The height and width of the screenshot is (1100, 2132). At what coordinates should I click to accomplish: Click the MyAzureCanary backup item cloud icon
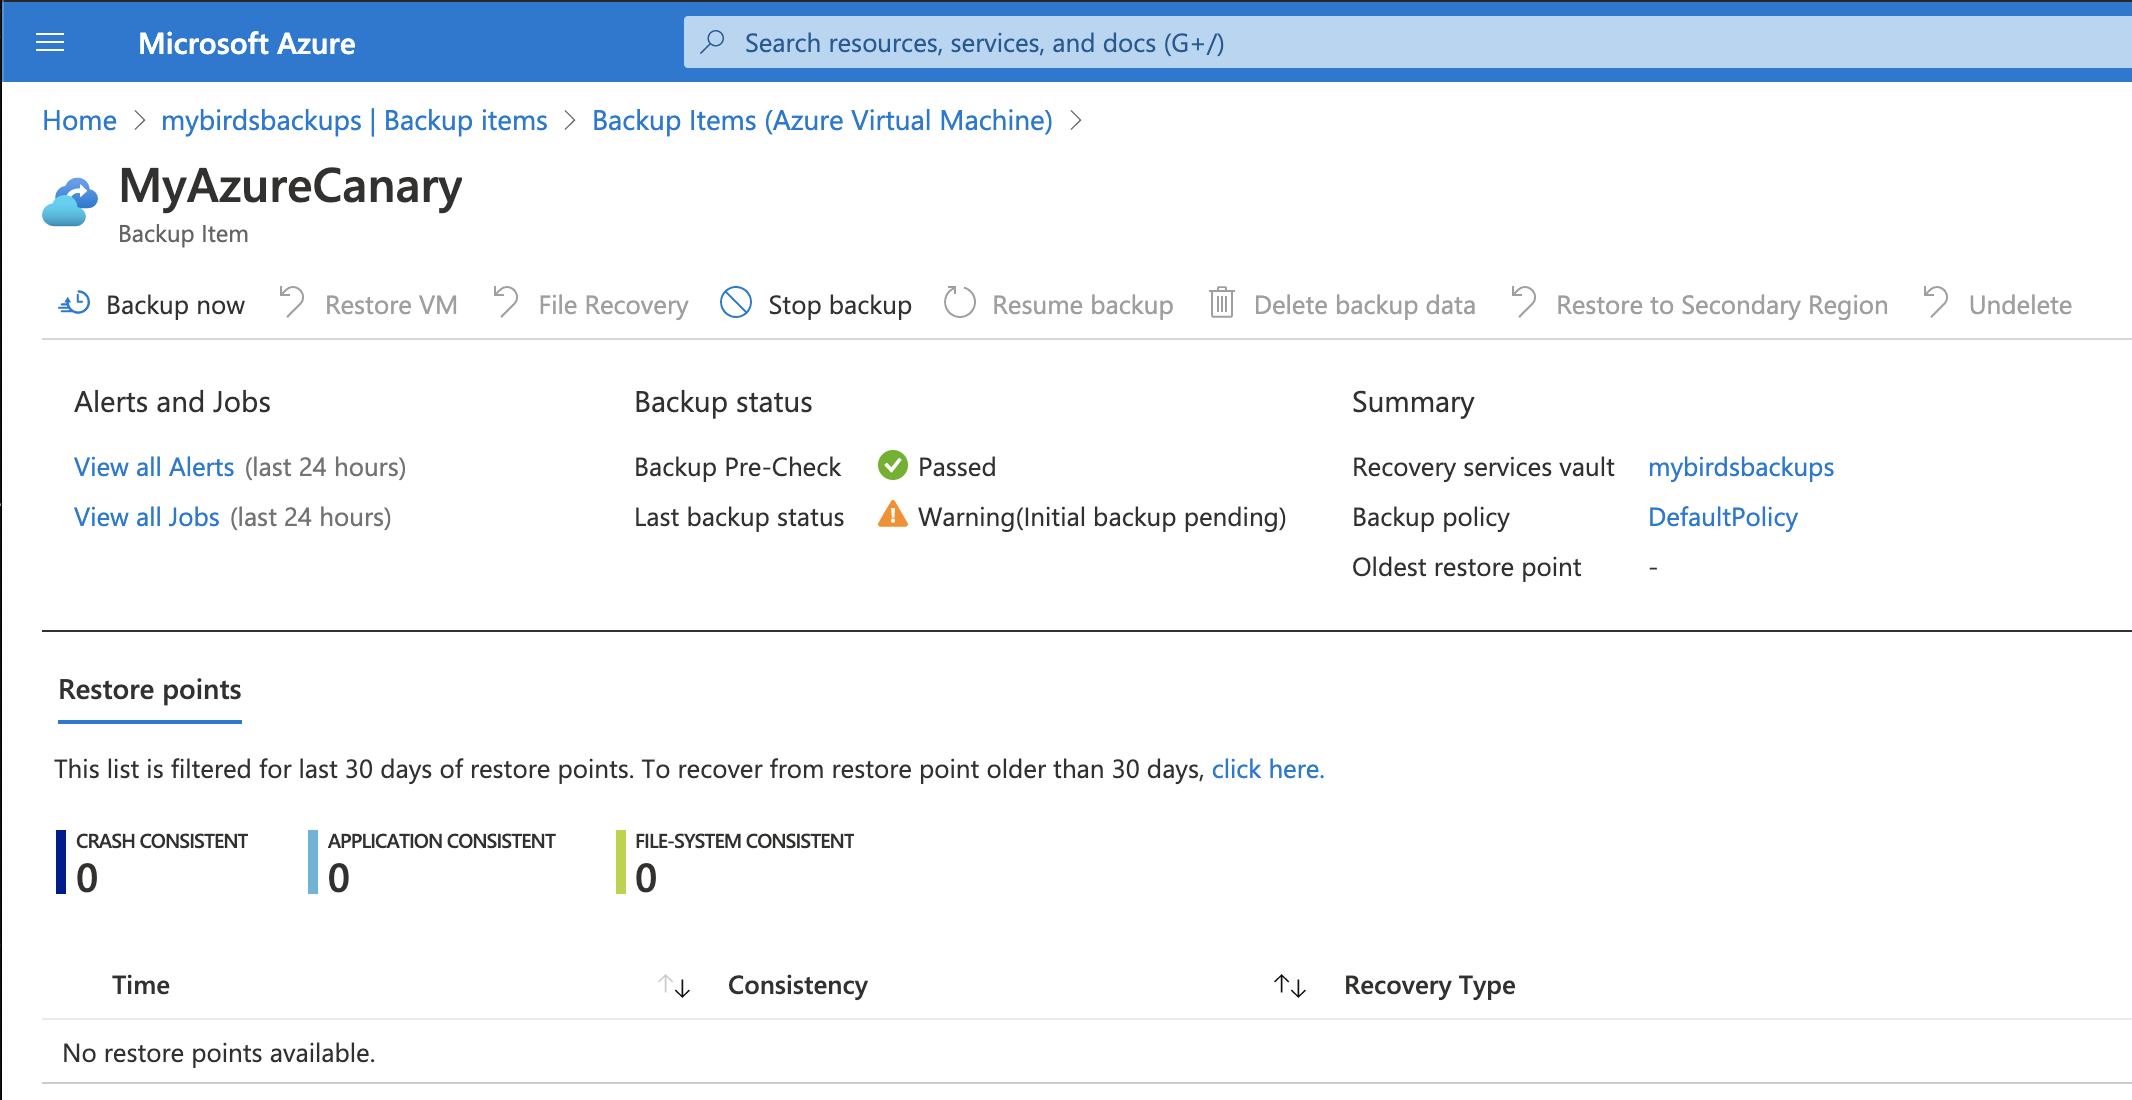point(70,203)
